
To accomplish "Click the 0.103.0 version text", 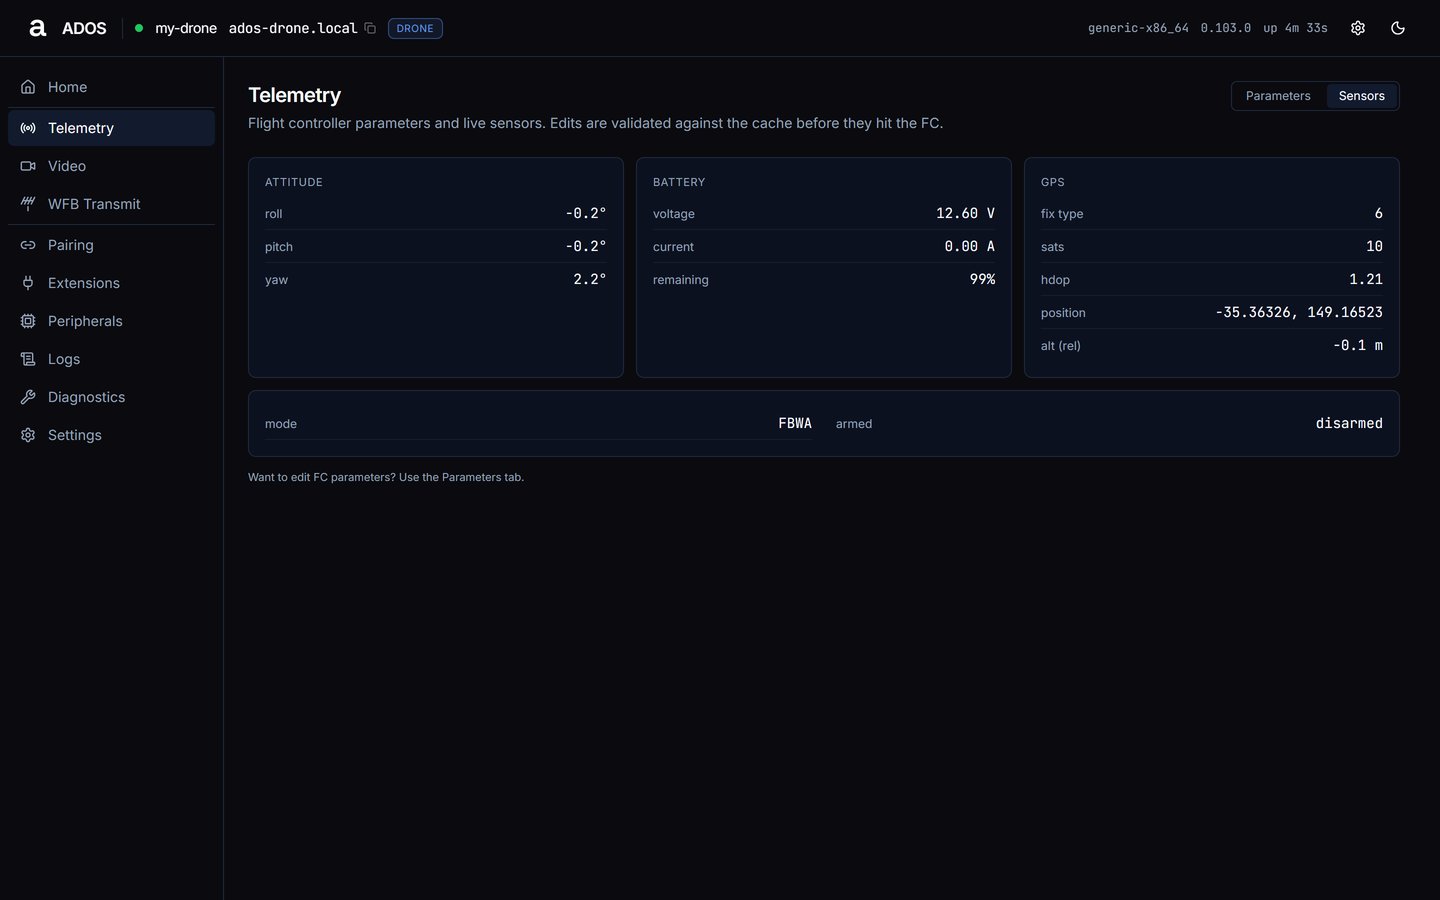I will coord(1226,28).
